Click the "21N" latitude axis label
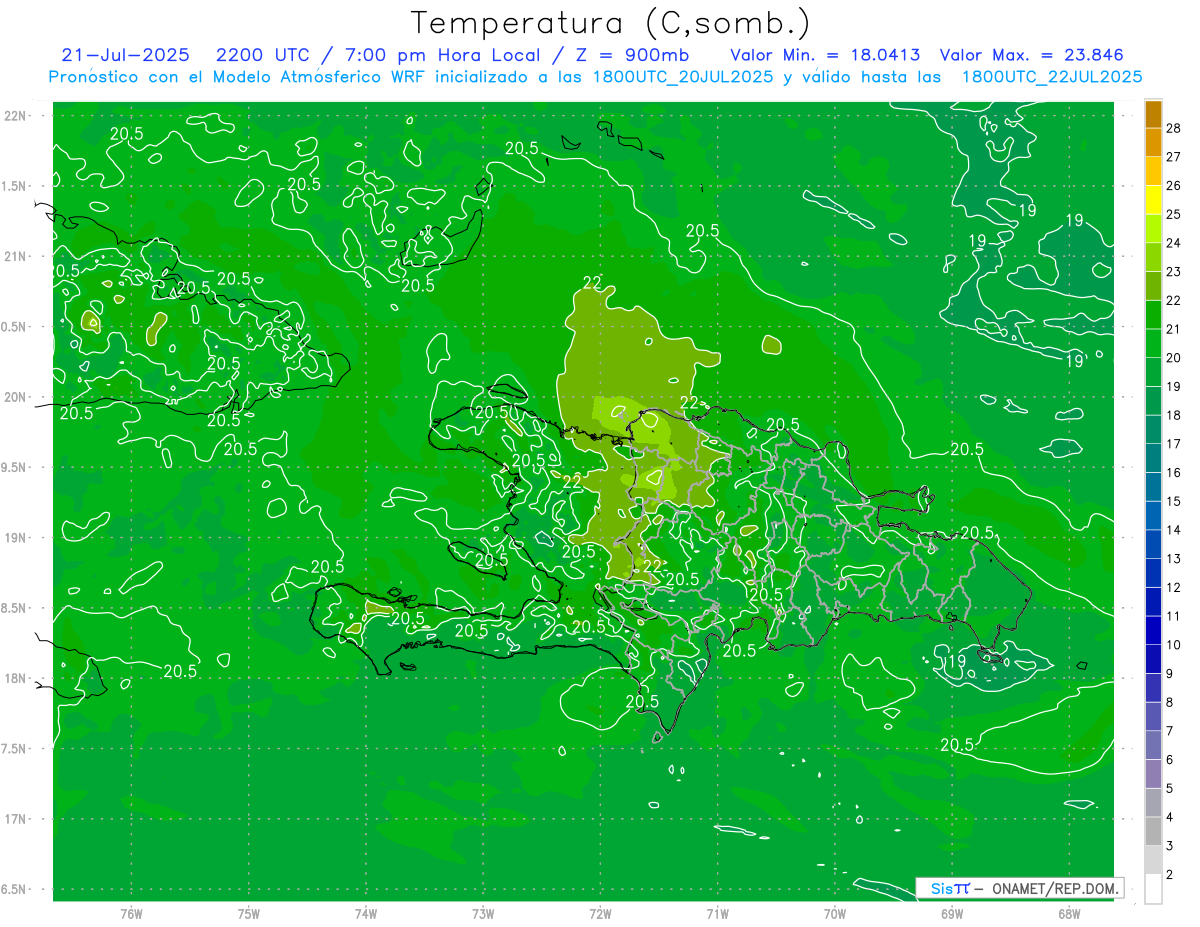The image size is (1200, 927). (x=15, y=256)
